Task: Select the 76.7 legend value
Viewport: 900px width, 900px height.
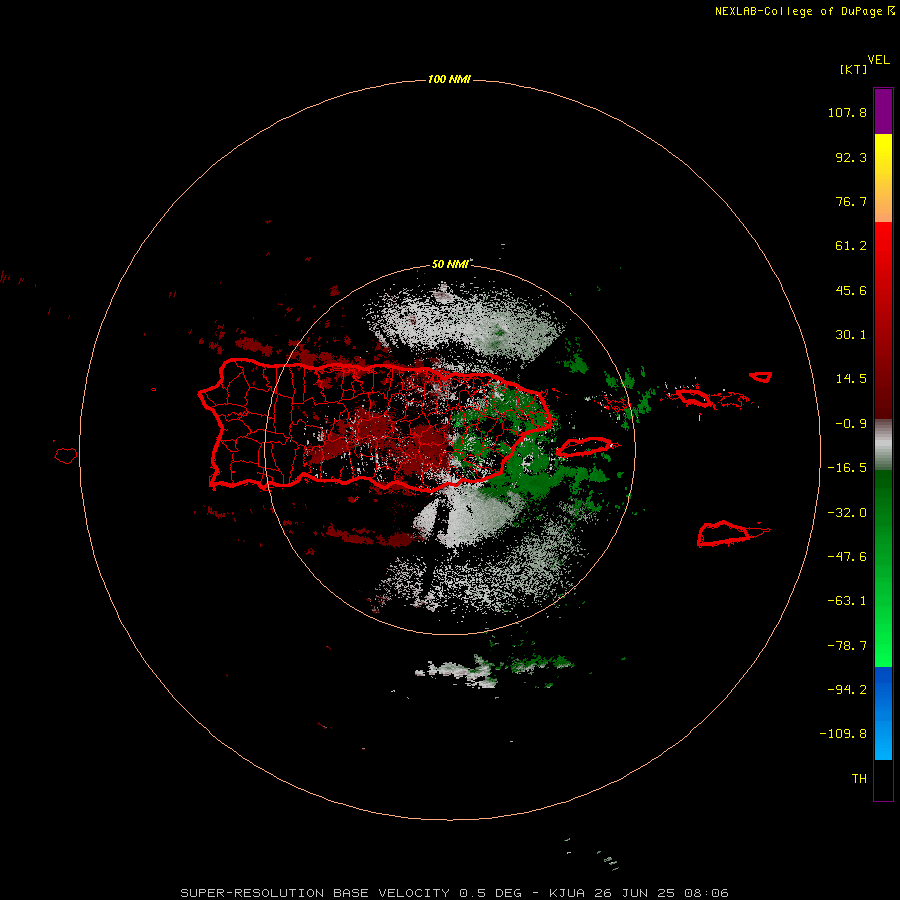Action: tap(851, 201)
